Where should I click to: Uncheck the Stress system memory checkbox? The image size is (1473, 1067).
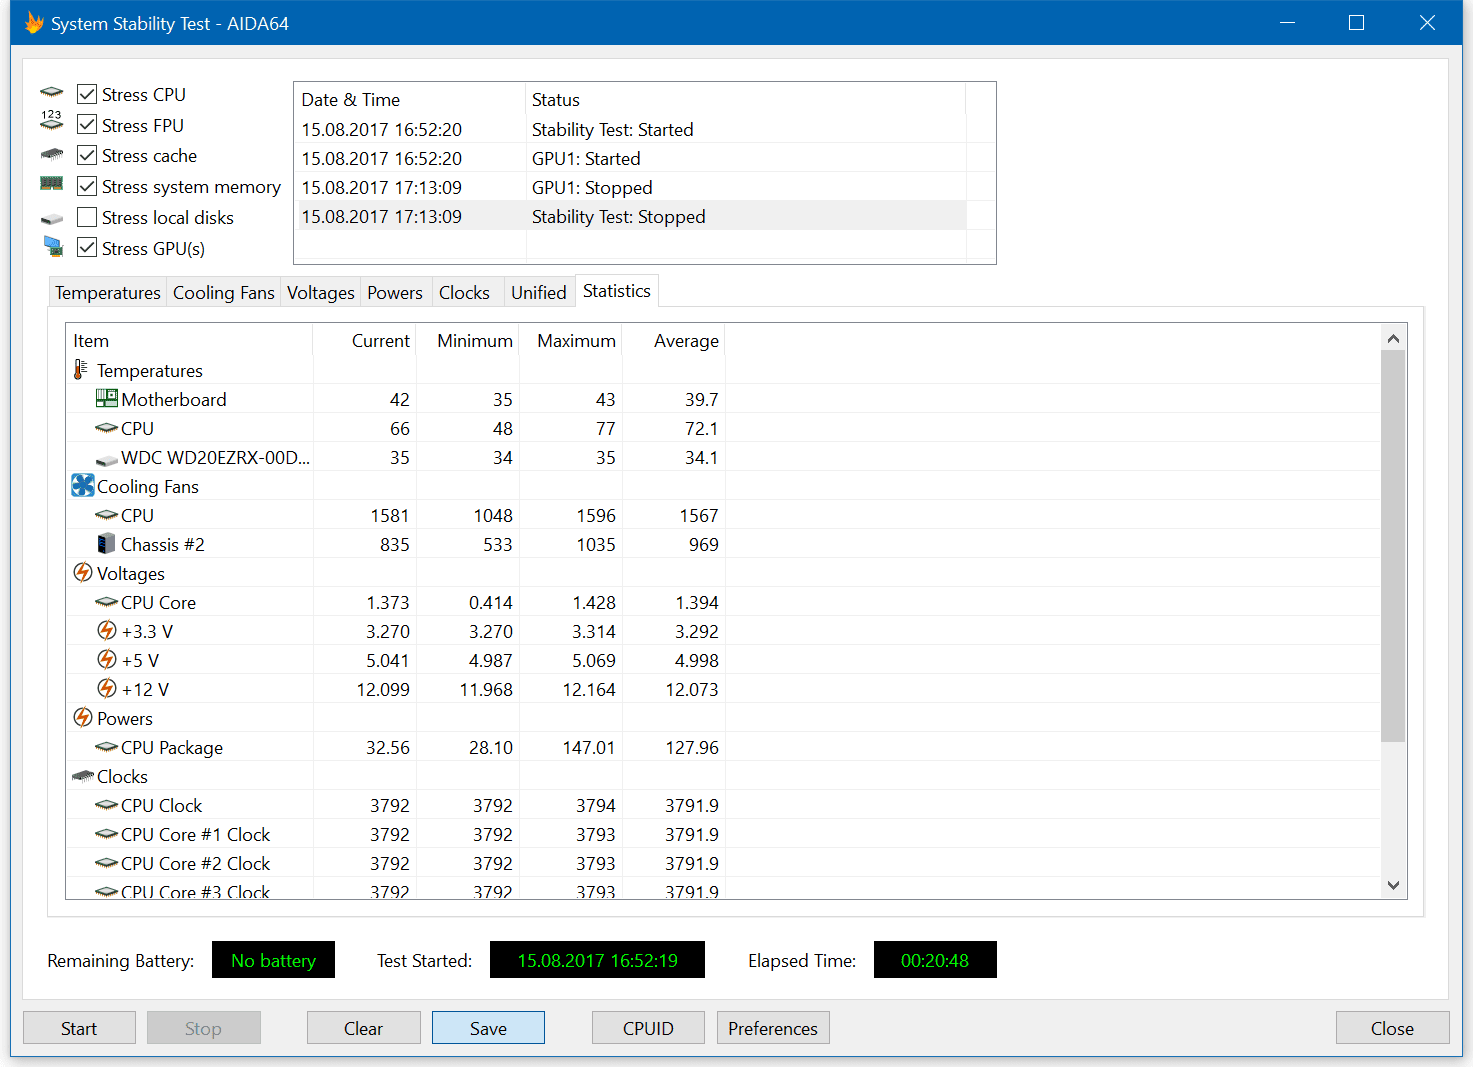click(87, 186)
